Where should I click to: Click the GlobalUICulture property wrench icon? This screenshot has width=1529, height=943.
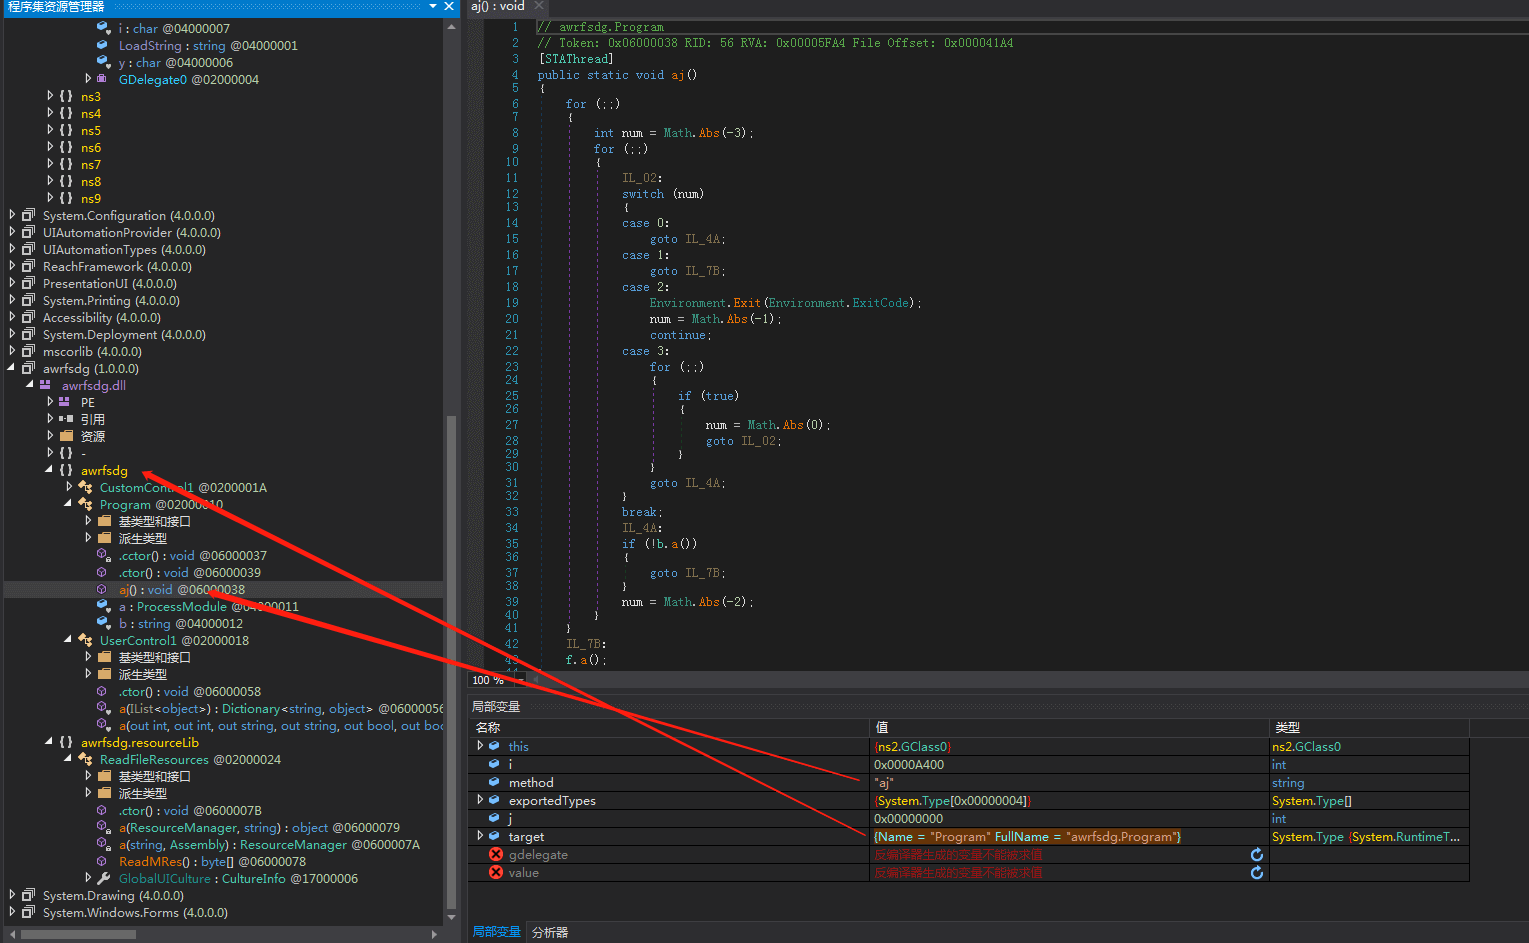point(104,878)
